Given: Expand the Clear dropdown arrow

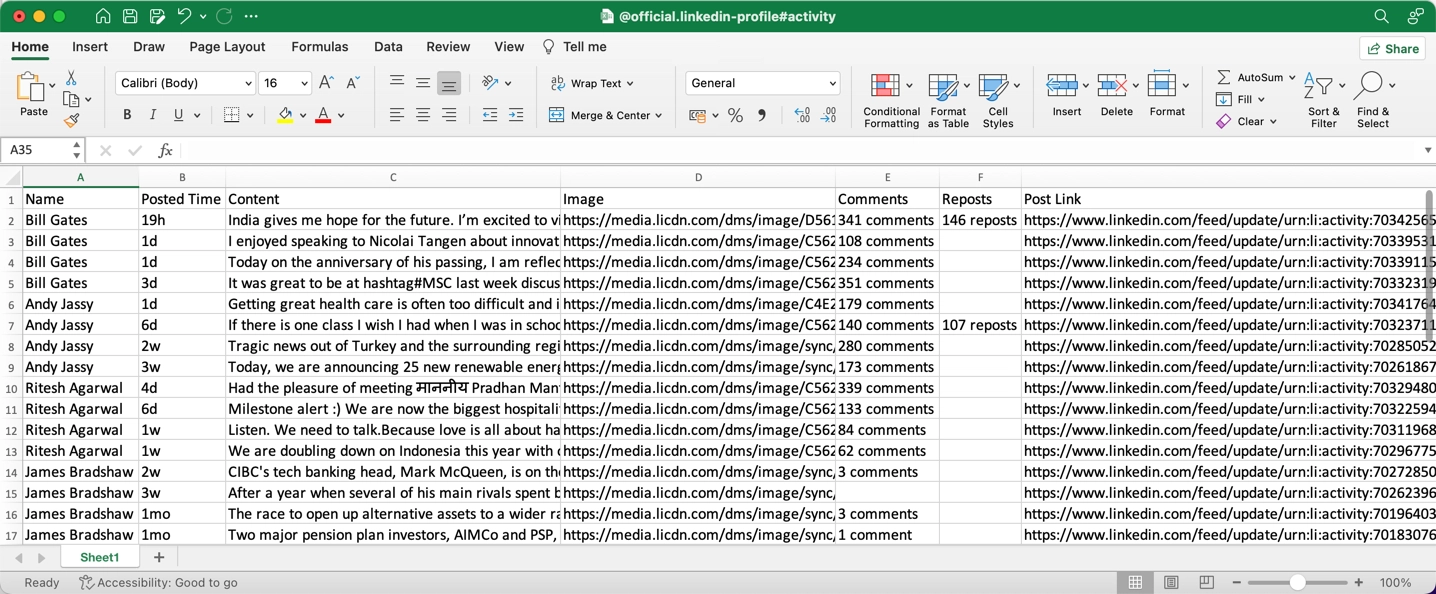Looking at the screenshot, I should (1273, 122).
